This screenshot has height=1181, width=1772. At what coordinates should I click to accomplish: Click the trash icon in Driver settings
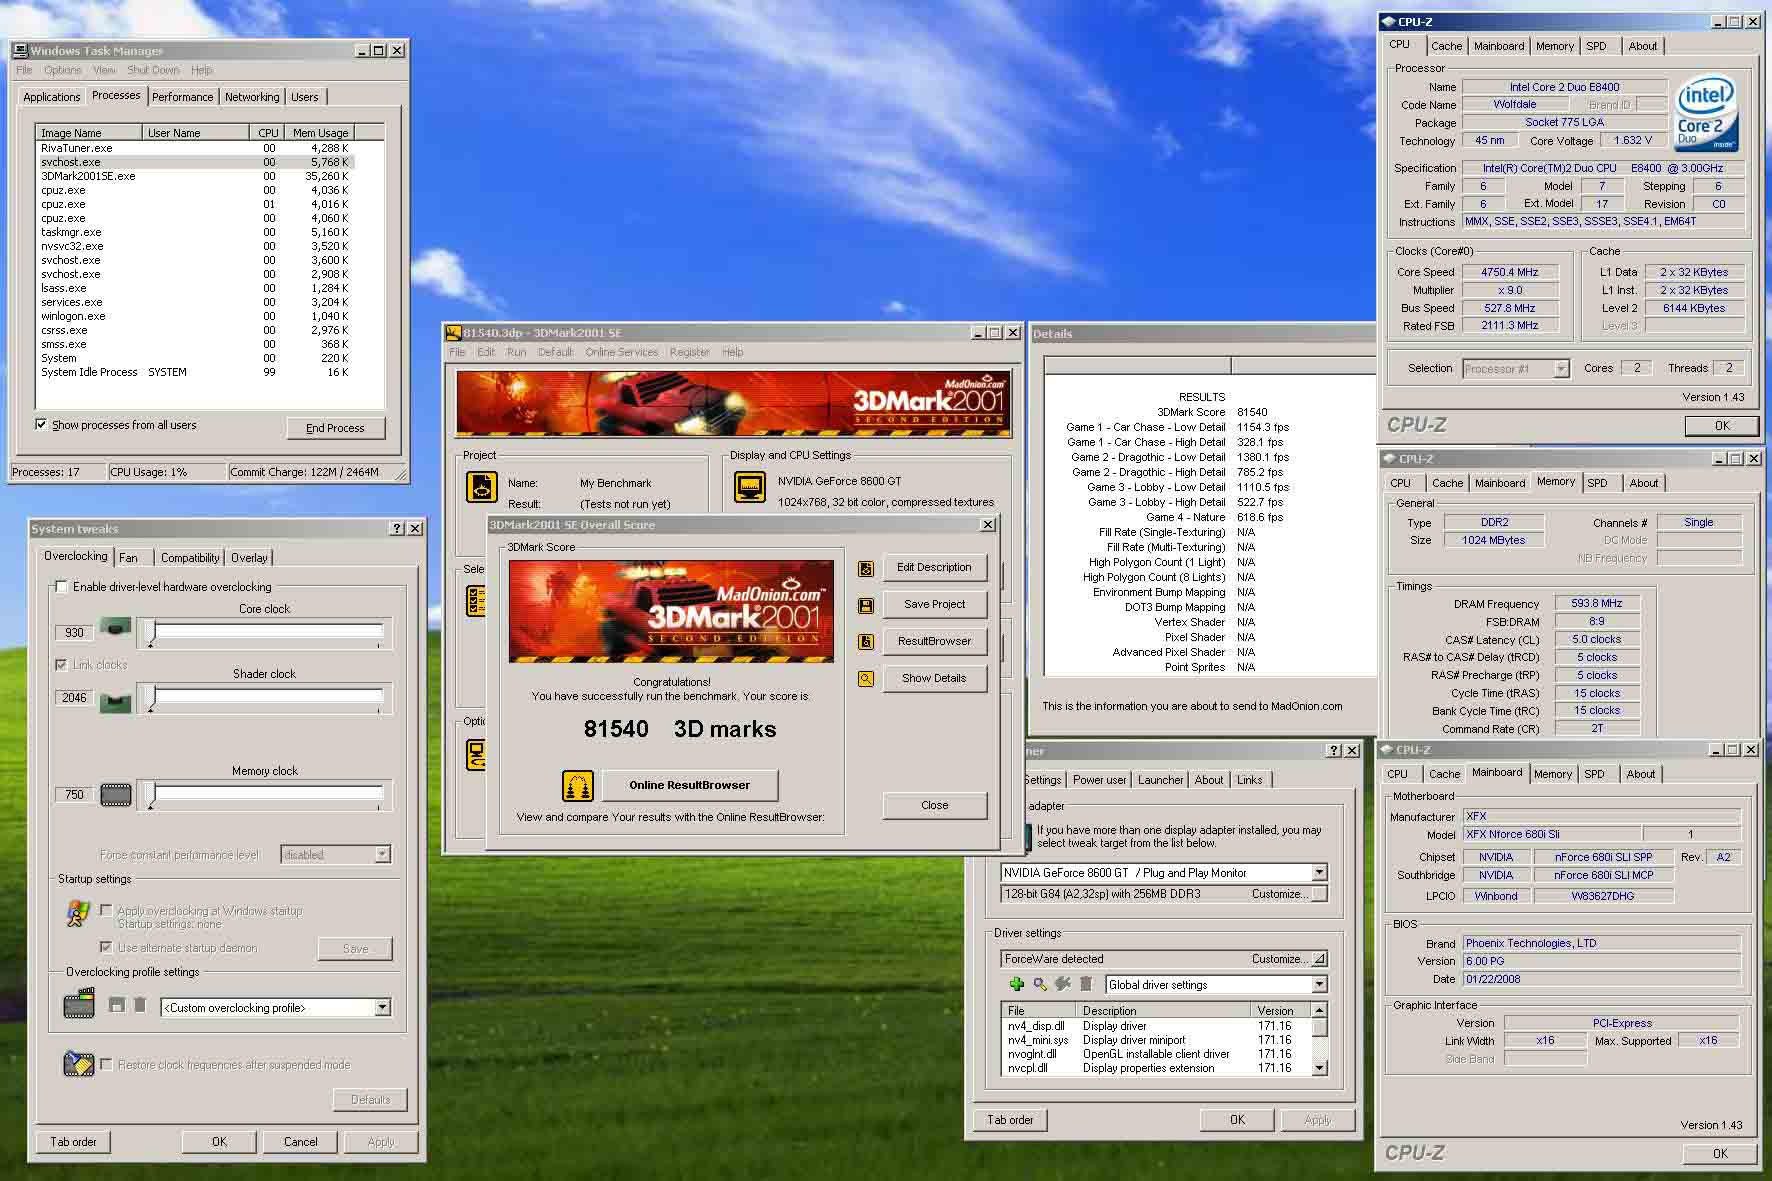click(x=1086, y=985)
